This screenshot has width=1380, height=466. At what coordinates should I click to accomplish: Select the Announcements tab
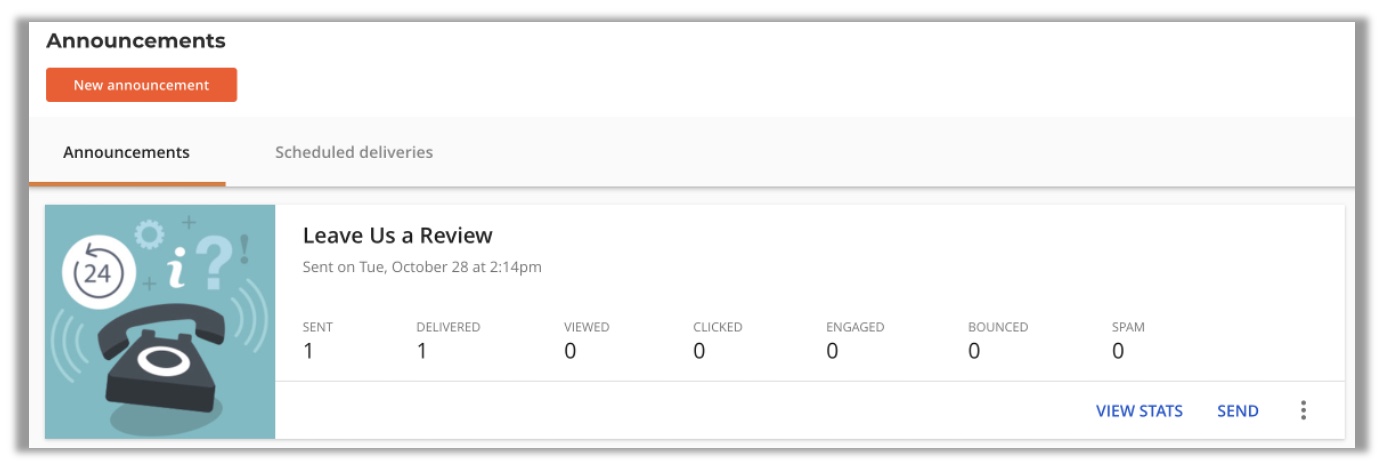pyautogui.click(x=126, y=152)
